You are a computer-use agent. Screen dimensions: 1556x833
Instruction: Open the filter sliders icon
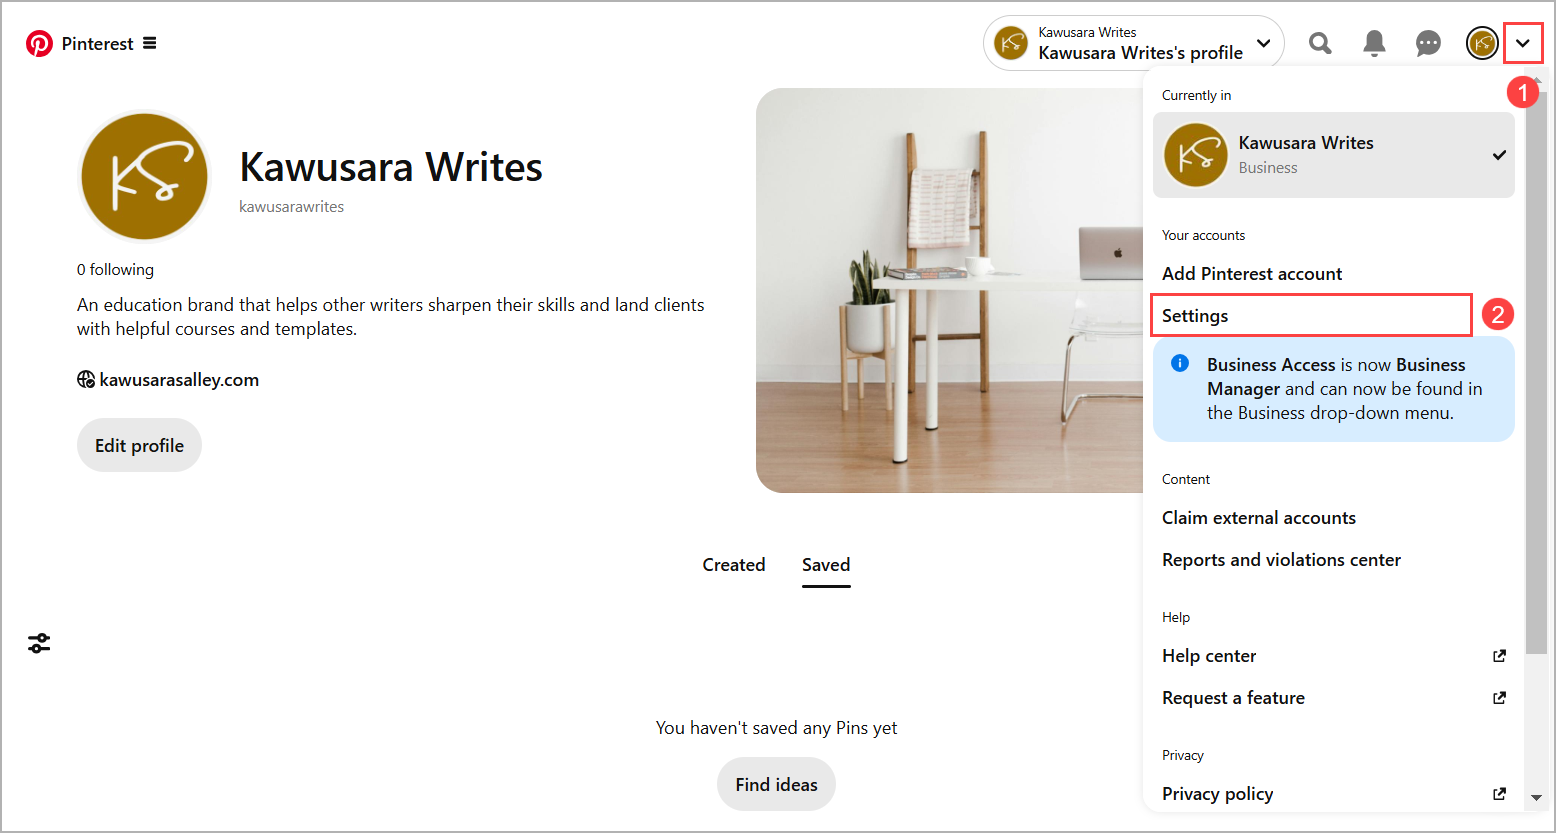(39, 643)
